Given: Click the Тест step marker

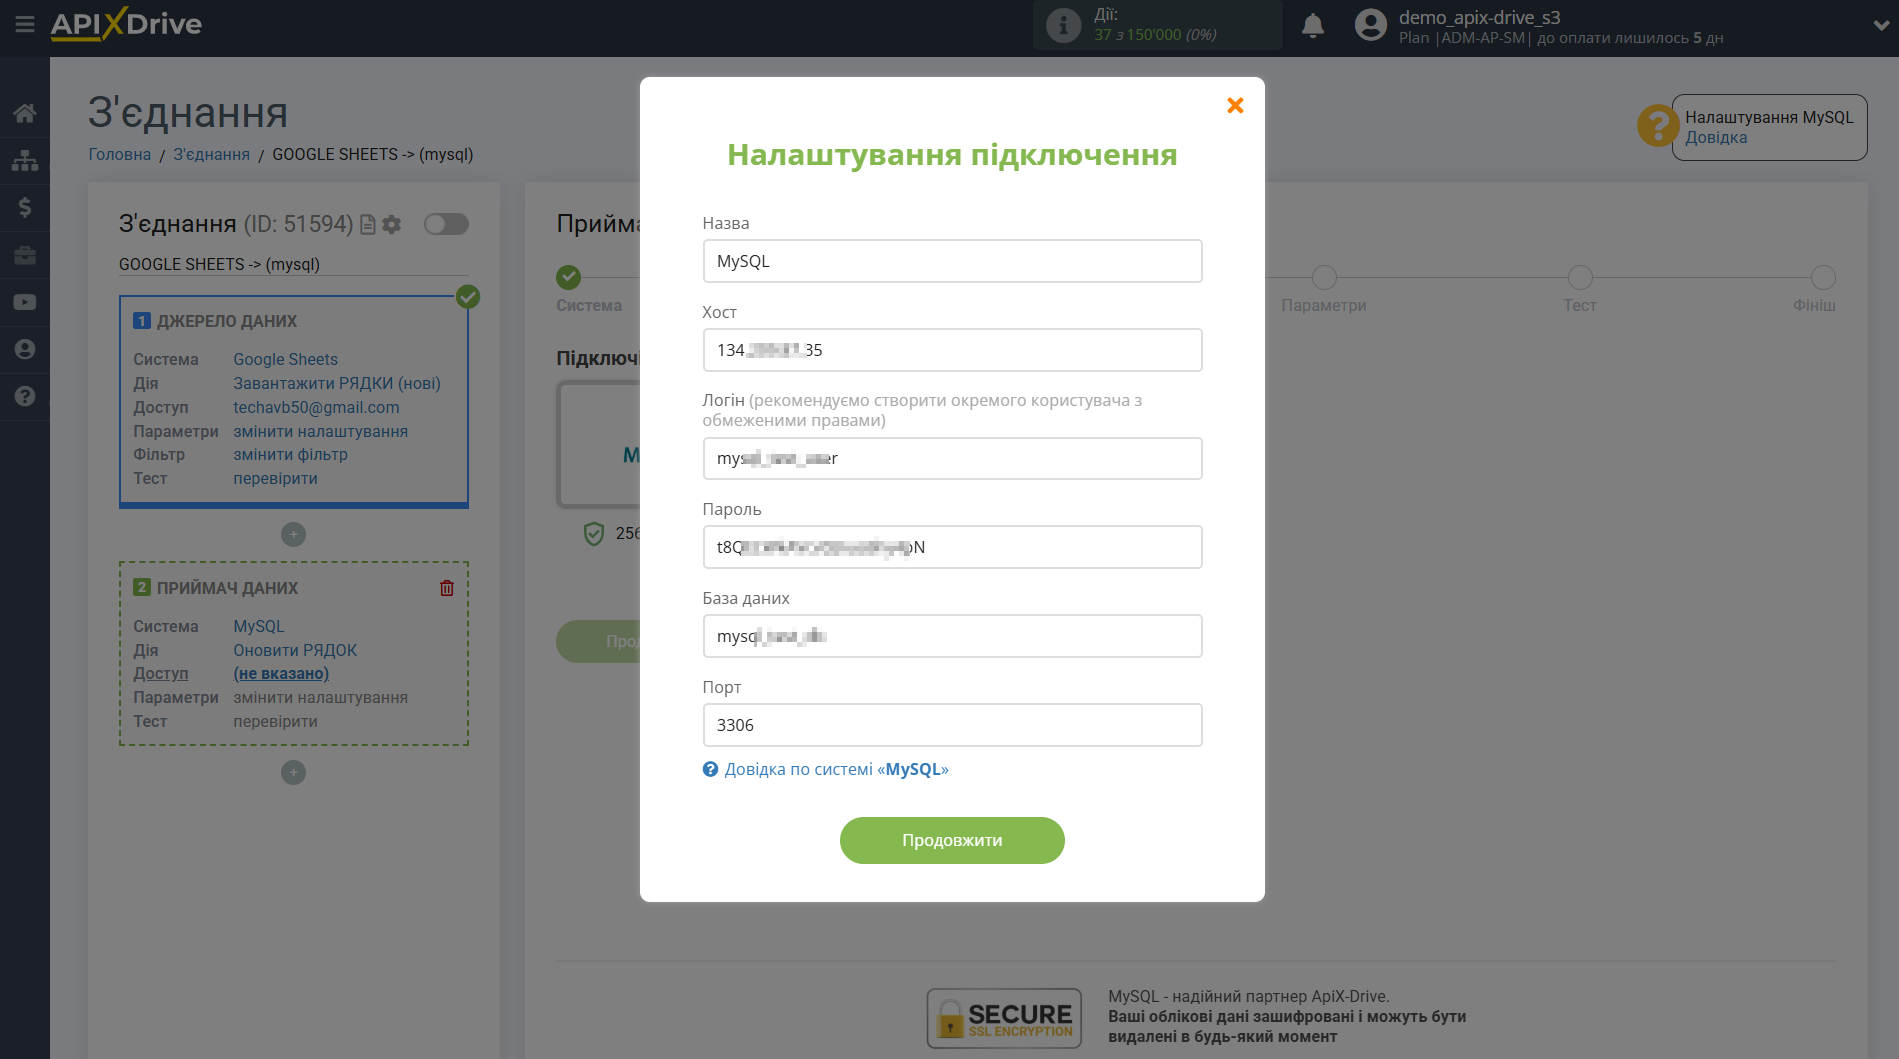Looking at the screenshot, I should click(1580, 277).
